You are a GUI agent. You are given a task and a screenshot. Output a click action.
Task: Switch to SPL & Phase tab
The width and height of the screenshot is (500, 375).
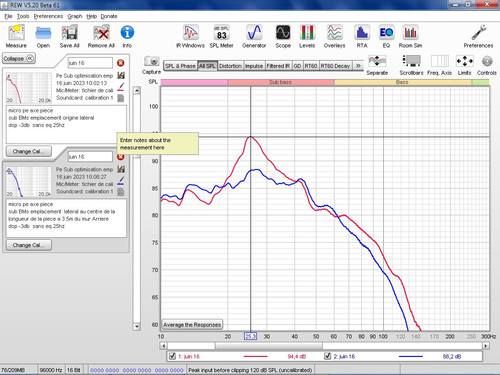coord(180,66)
